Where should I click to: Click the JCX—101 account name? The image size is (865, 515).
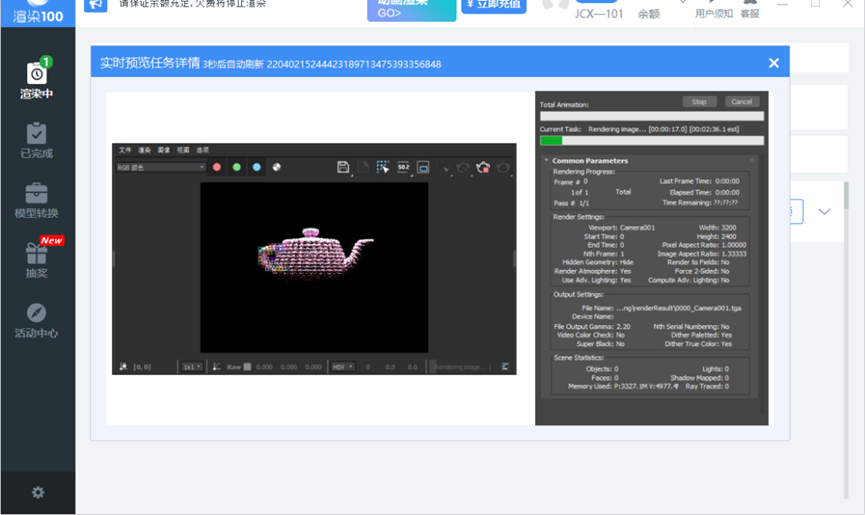coord(599,14)
